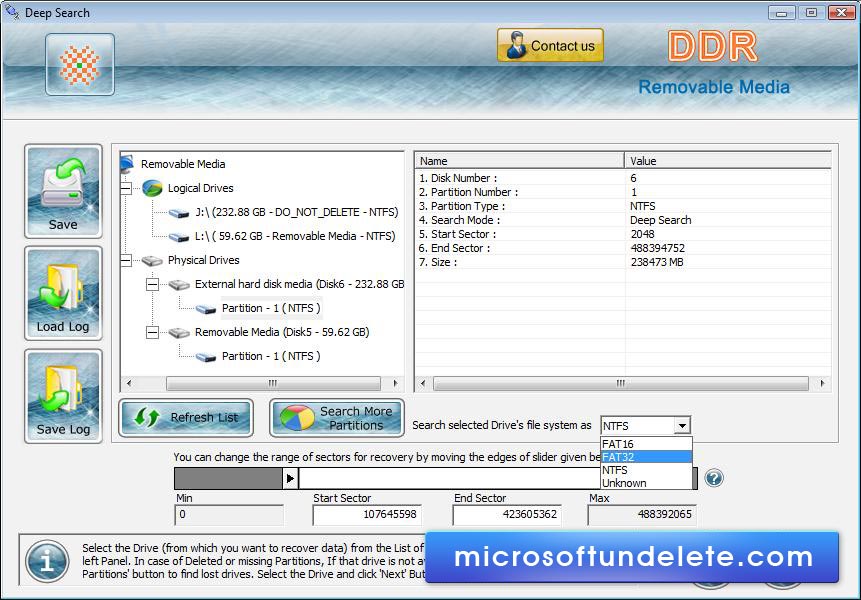Choose FAT16 from the file system list
The height and width of the screenshot is (600, 861).
[x=646, y=444]
